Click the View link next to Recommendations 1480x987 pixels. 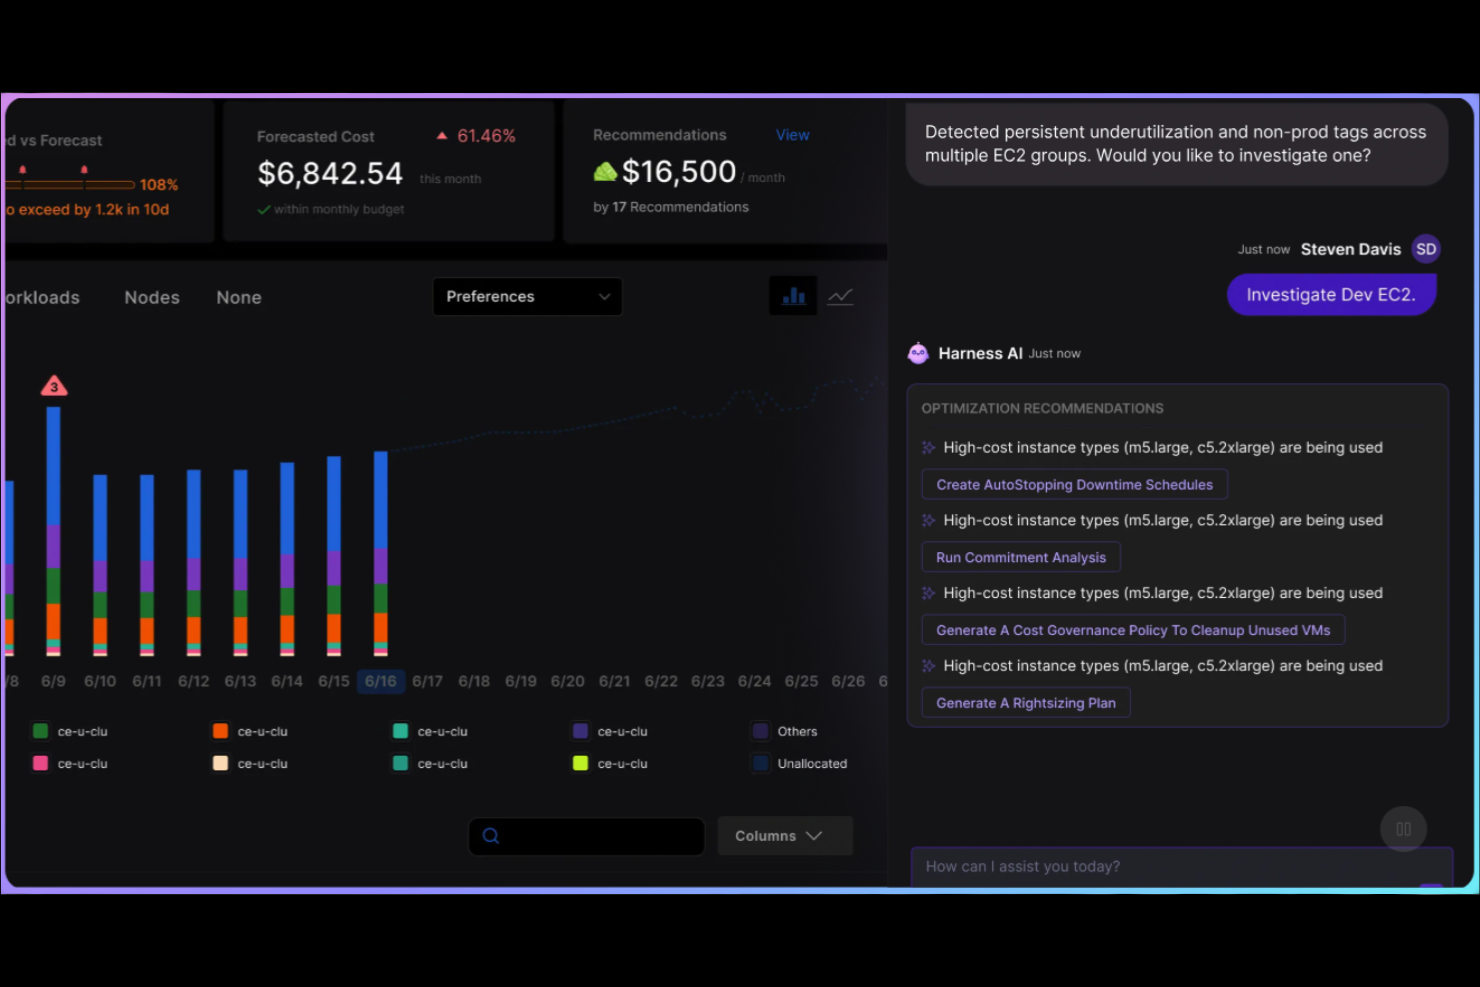[792, 134]
